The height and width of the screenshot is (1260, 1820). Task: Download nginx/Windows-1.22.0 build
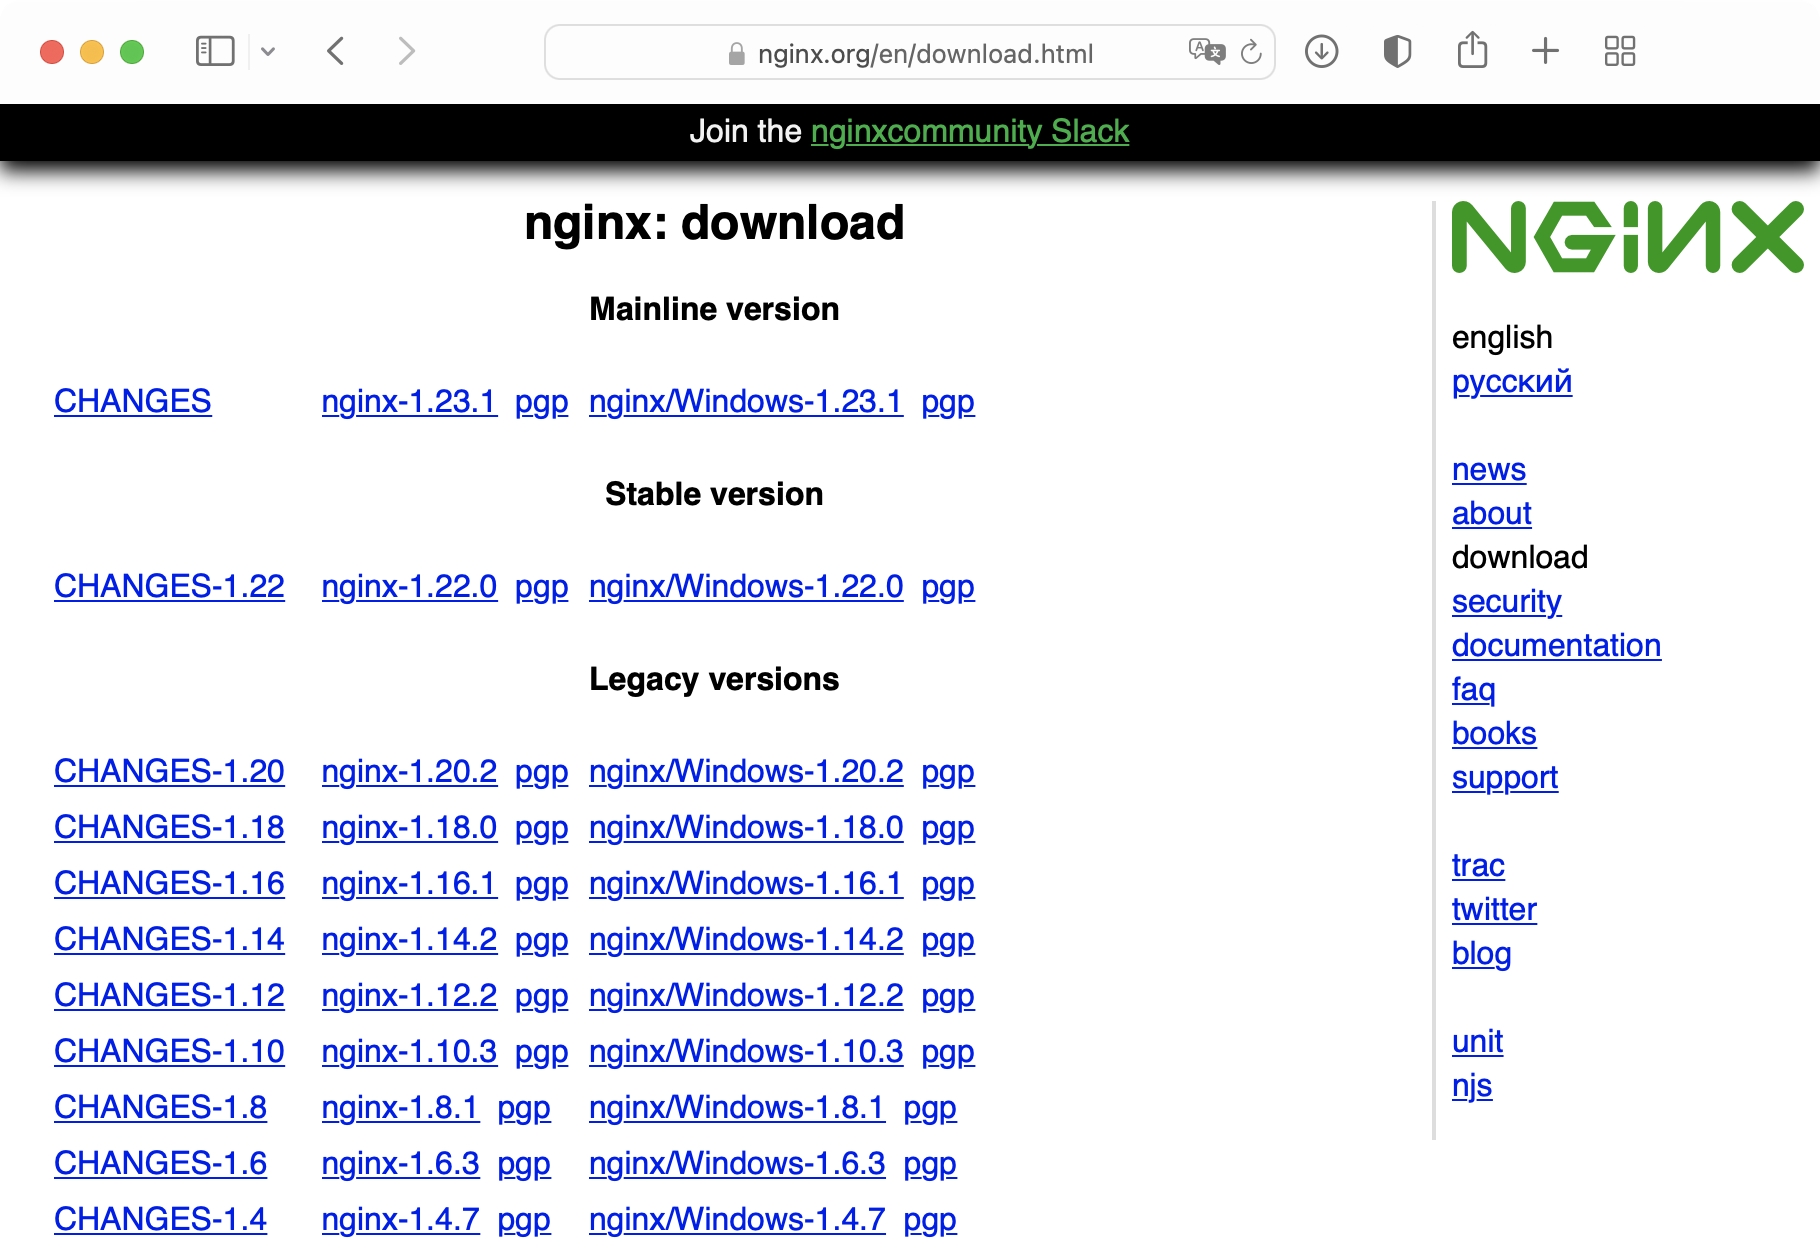pyautogui.click(x=746, y=587)
